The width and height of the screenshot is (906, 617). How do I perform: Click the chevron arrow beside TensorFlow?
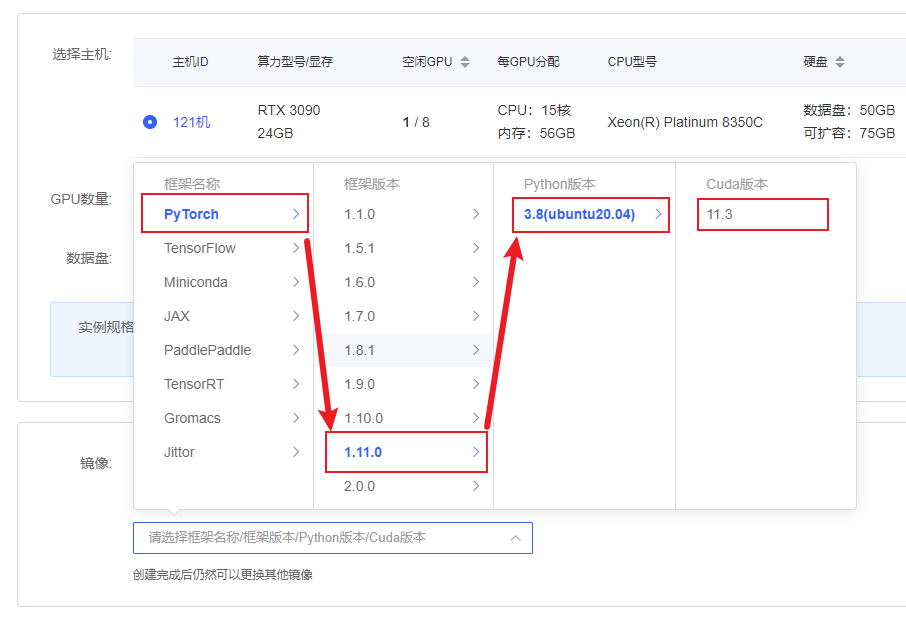tap(295, 248)
